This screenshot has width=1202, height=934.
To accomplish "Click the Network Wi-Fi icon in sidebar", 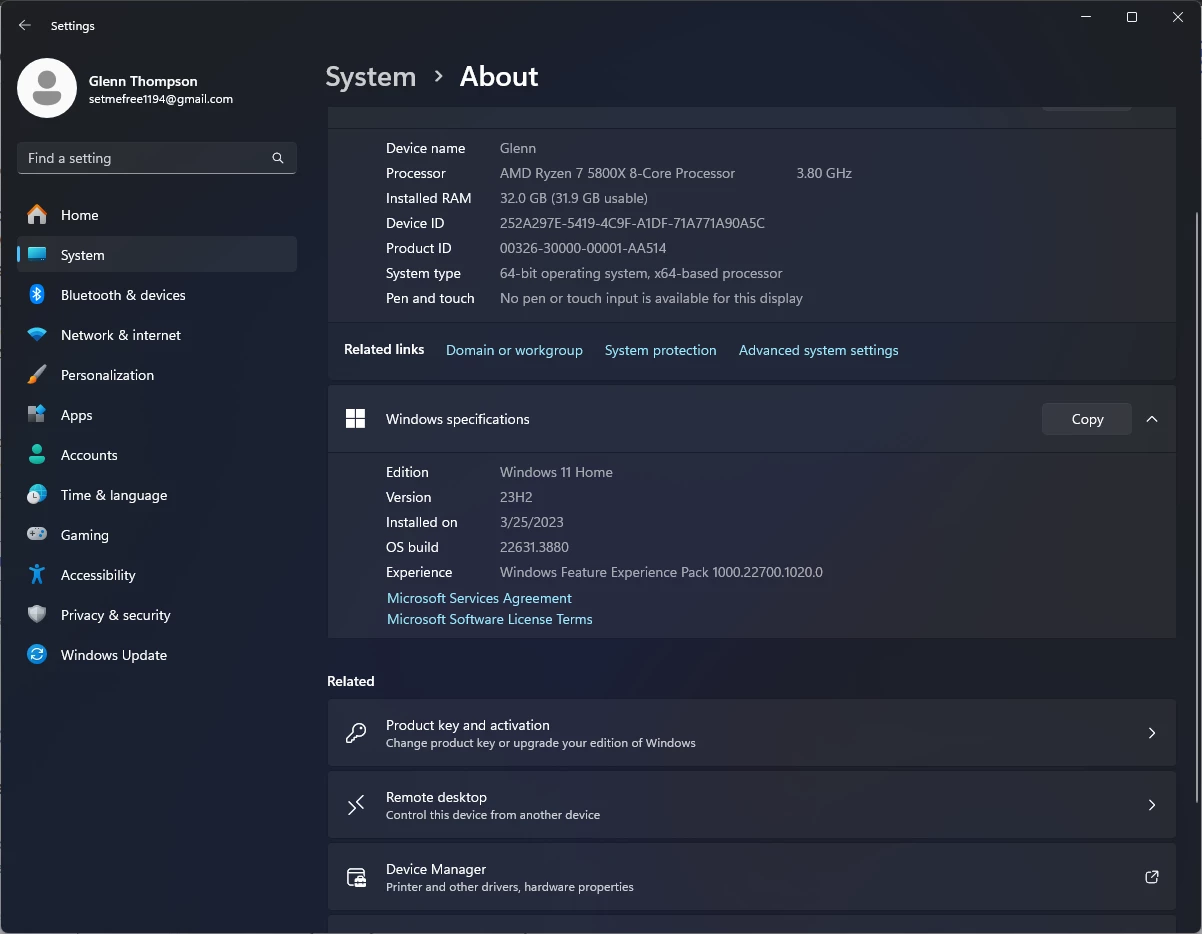I will pyautogui.click(x=37, y=335).
